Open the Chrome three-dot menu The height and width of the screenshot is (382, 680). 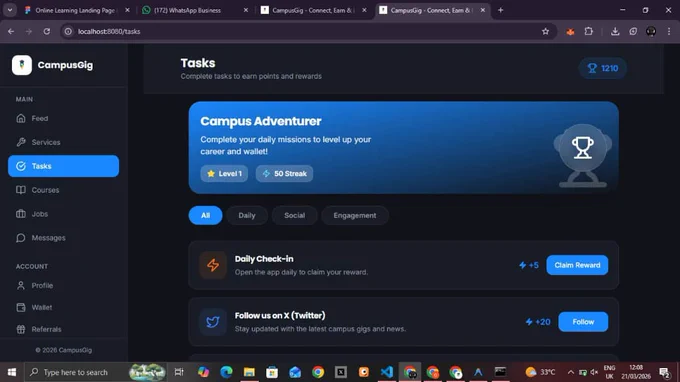pos(669,31)
